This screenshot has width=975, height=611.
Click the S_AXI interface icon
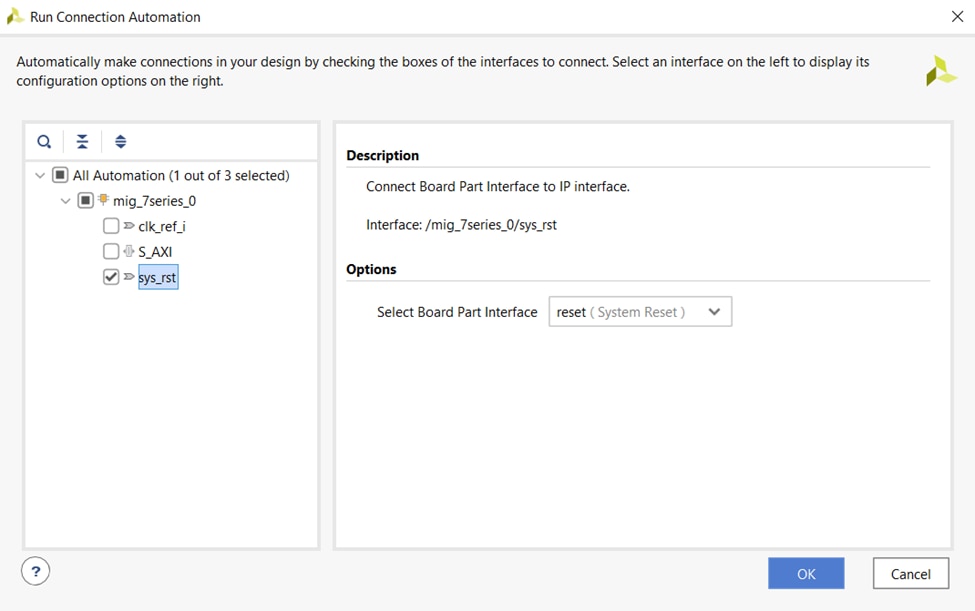click(129, 251)
